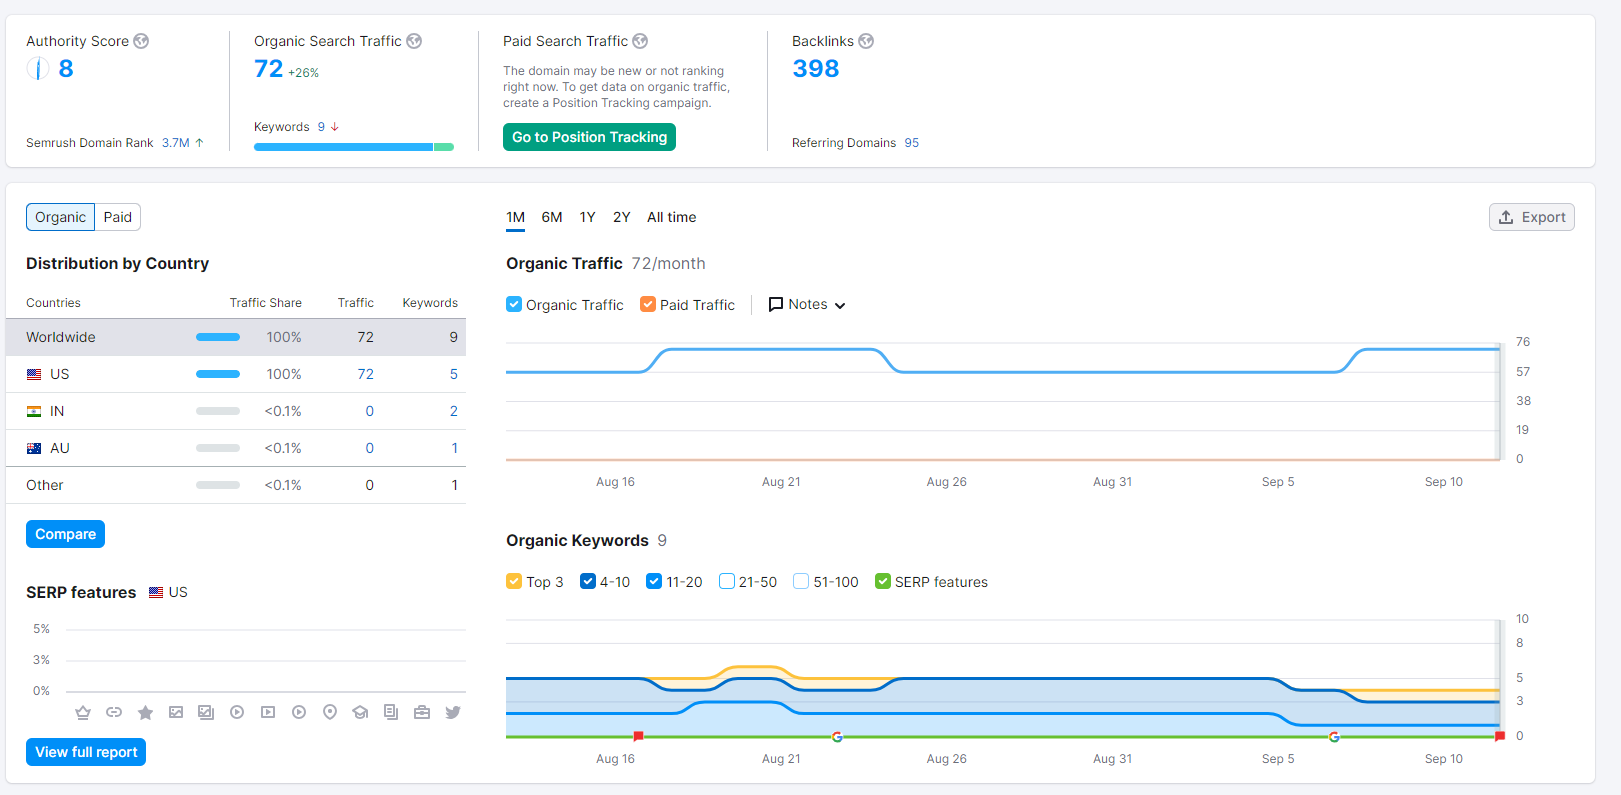The image size is (1621, 795).
Task: Click the India flag in the countries table
Action: [34, 411]
